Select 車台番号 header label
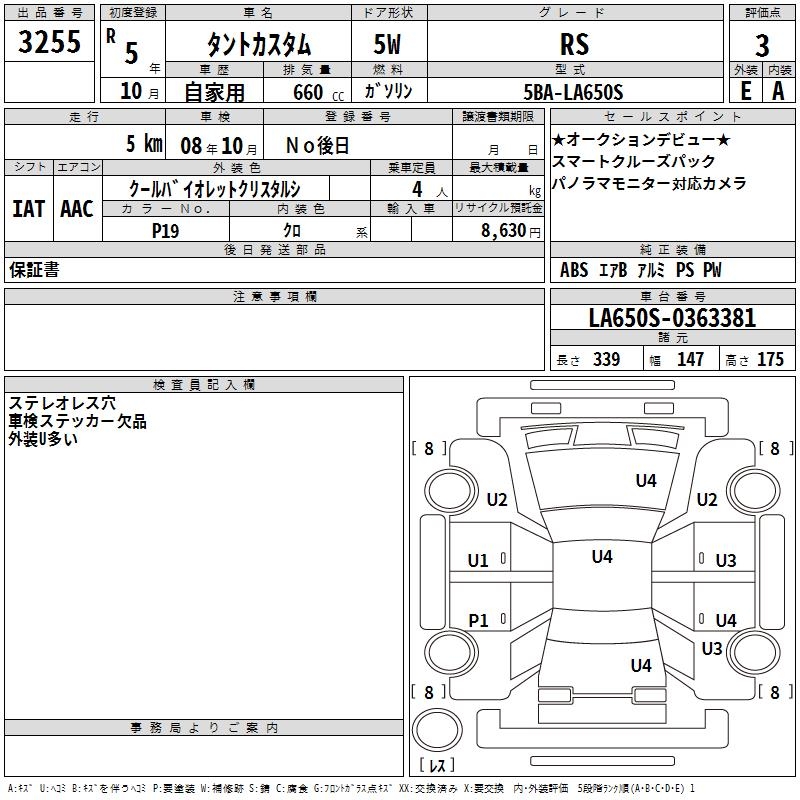Image resolution: width=800 pixels, height=800 pixels. (x=672, y=296)
